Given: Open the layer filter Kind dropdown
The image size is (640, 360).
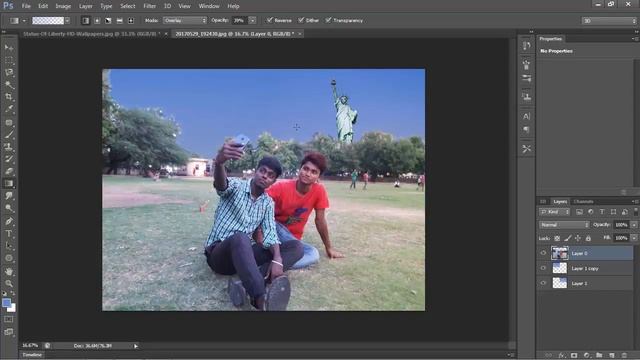Looking at the screenshot, I should (555, 212).
